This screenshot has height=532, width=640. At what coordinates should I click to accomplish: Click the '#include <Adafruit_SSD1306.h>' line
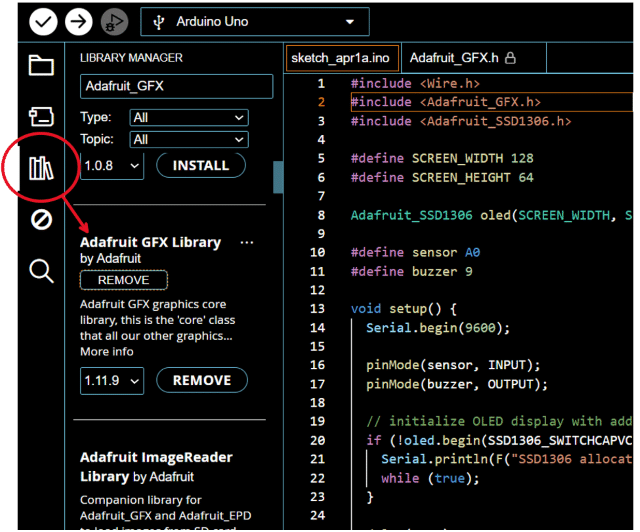tap(461, 121)
